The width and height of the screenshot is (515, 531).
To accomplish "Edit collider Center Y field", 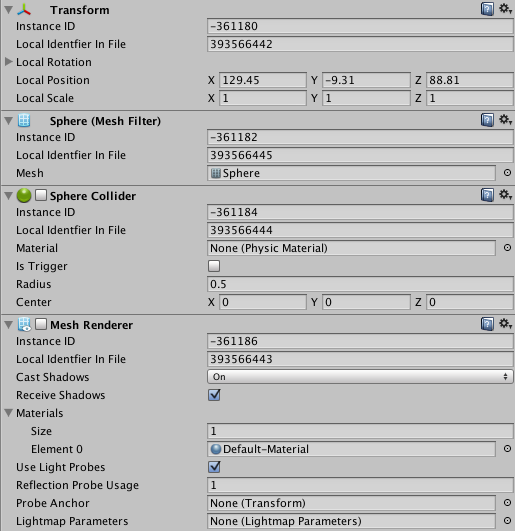I will coord(366,302).
